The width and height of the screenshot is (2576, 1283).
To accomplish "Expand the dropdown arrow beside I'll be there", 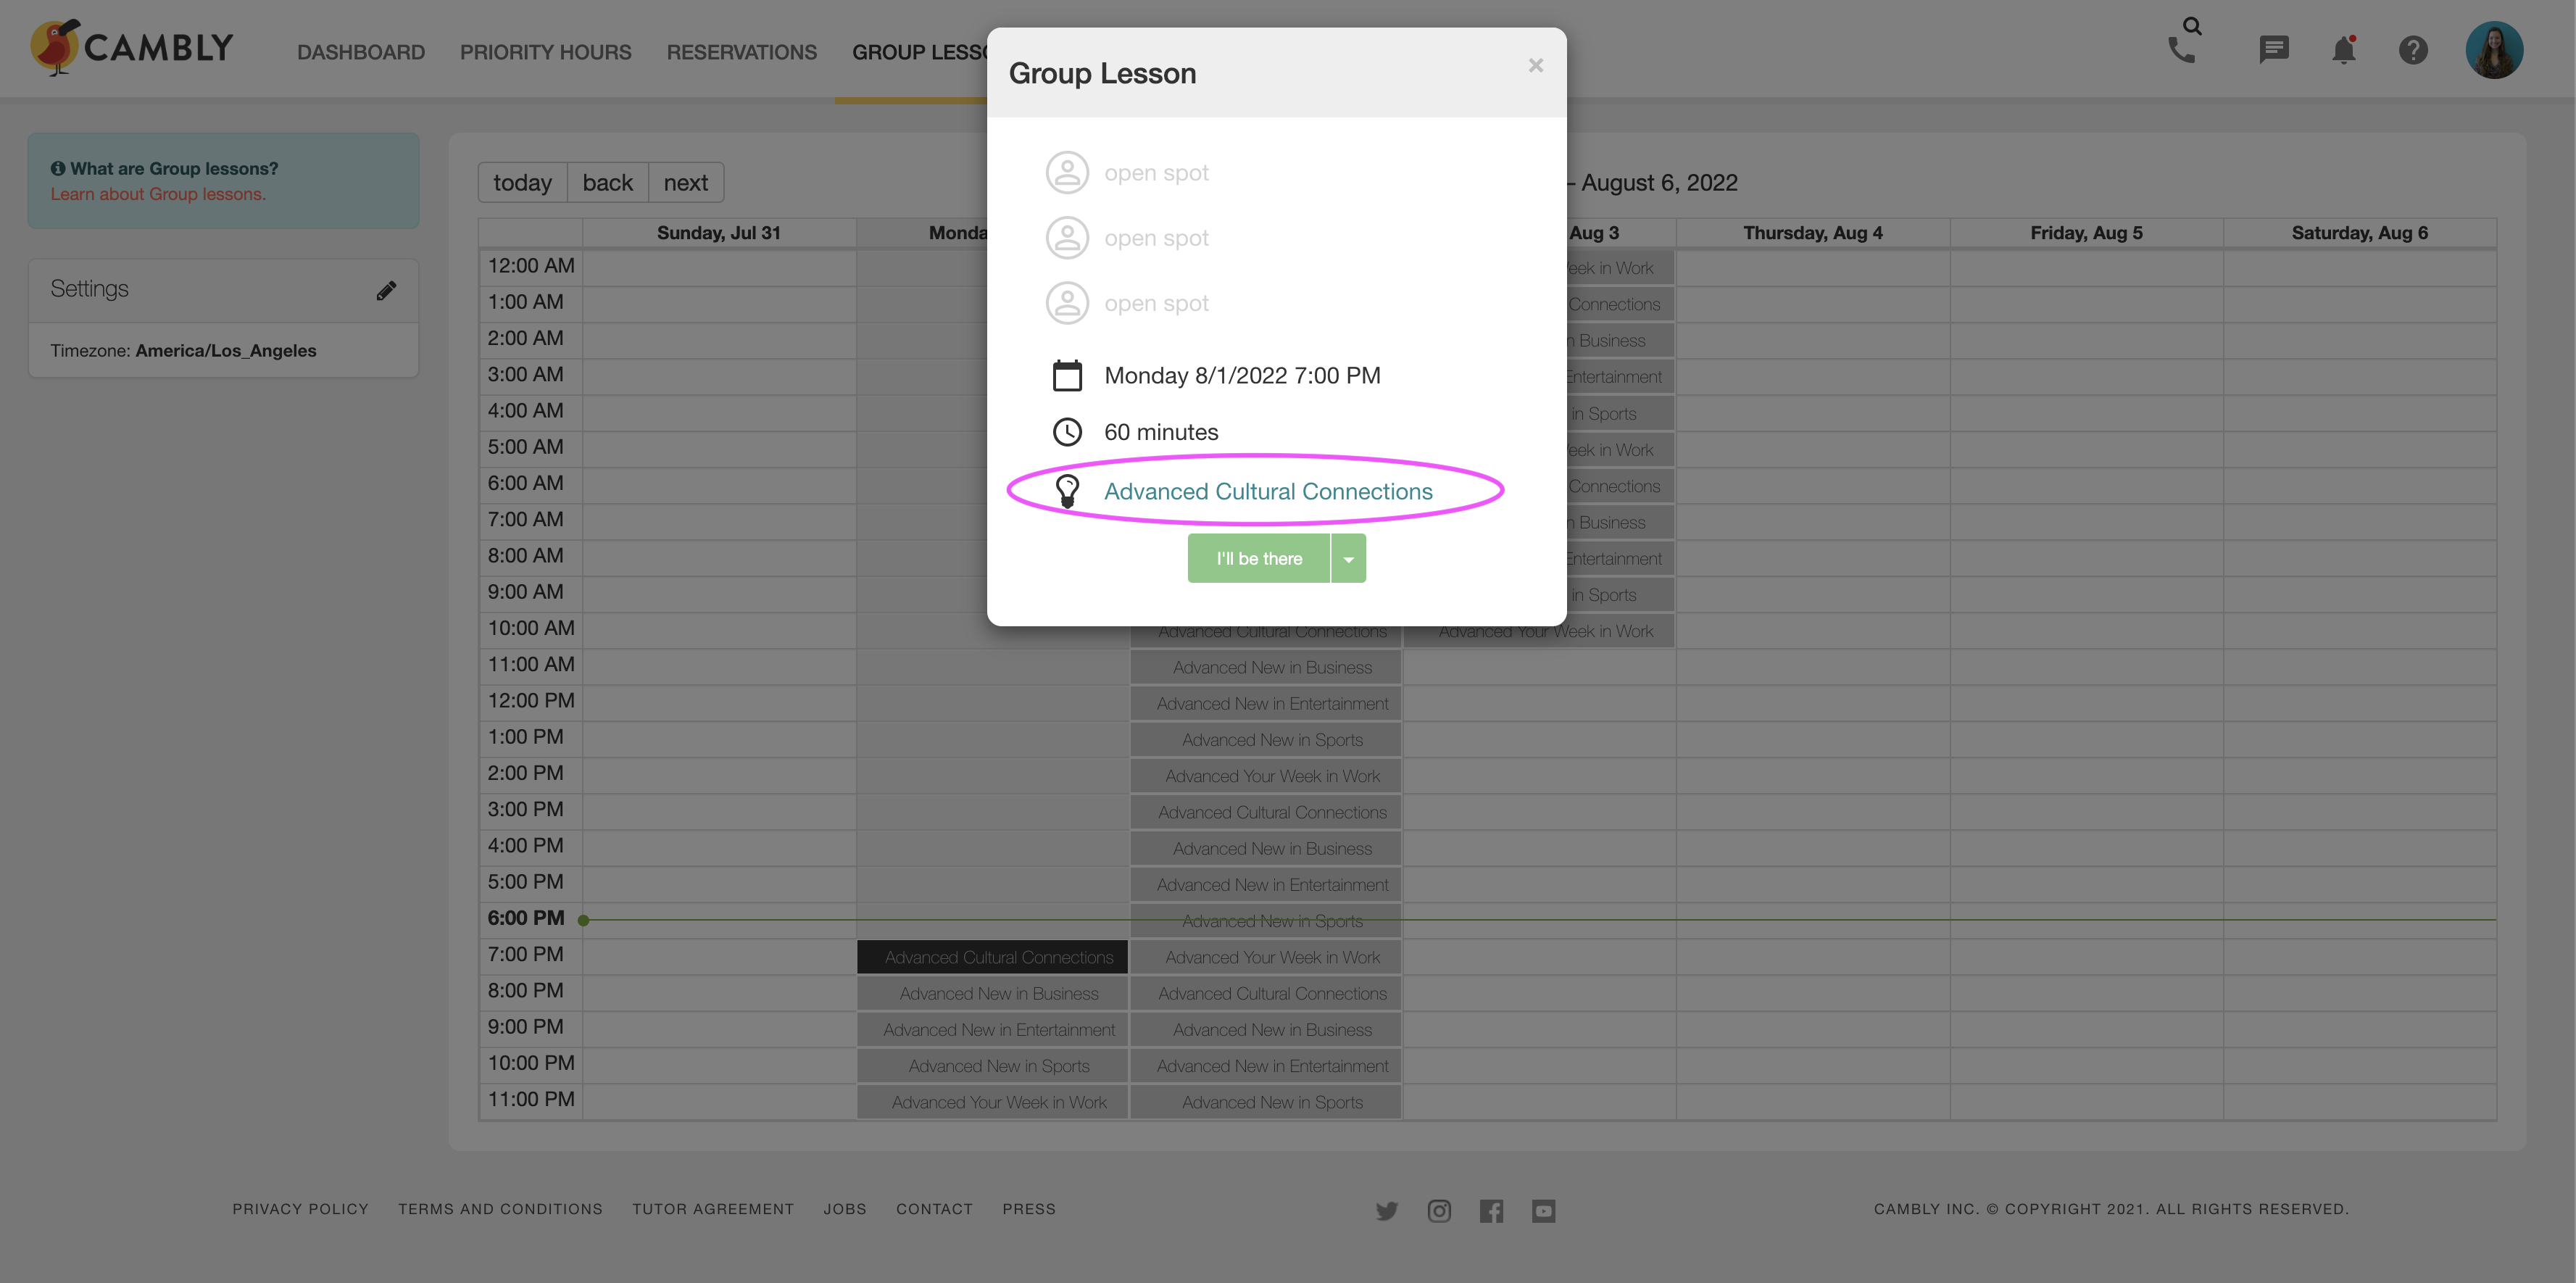I will tap(1348, 558).
